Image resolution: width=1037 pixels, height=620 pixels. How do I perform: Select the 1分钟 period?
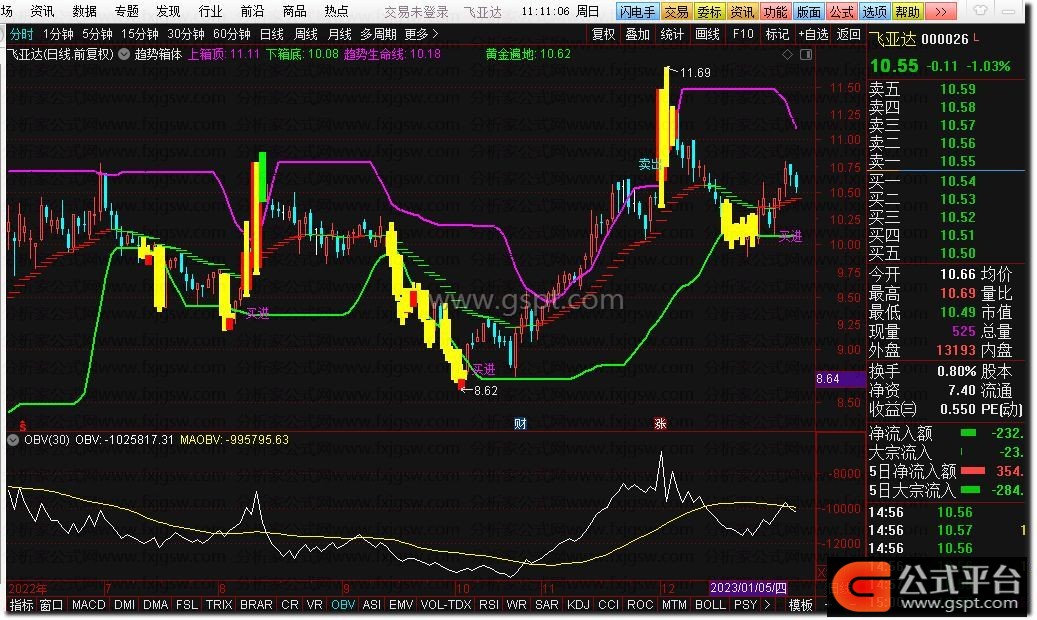58,34
